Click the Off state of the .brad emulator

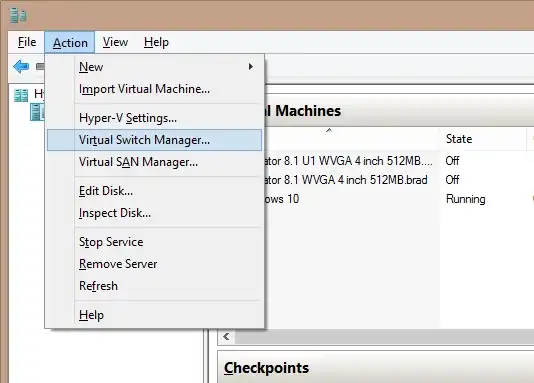click(x=452, y=180)
